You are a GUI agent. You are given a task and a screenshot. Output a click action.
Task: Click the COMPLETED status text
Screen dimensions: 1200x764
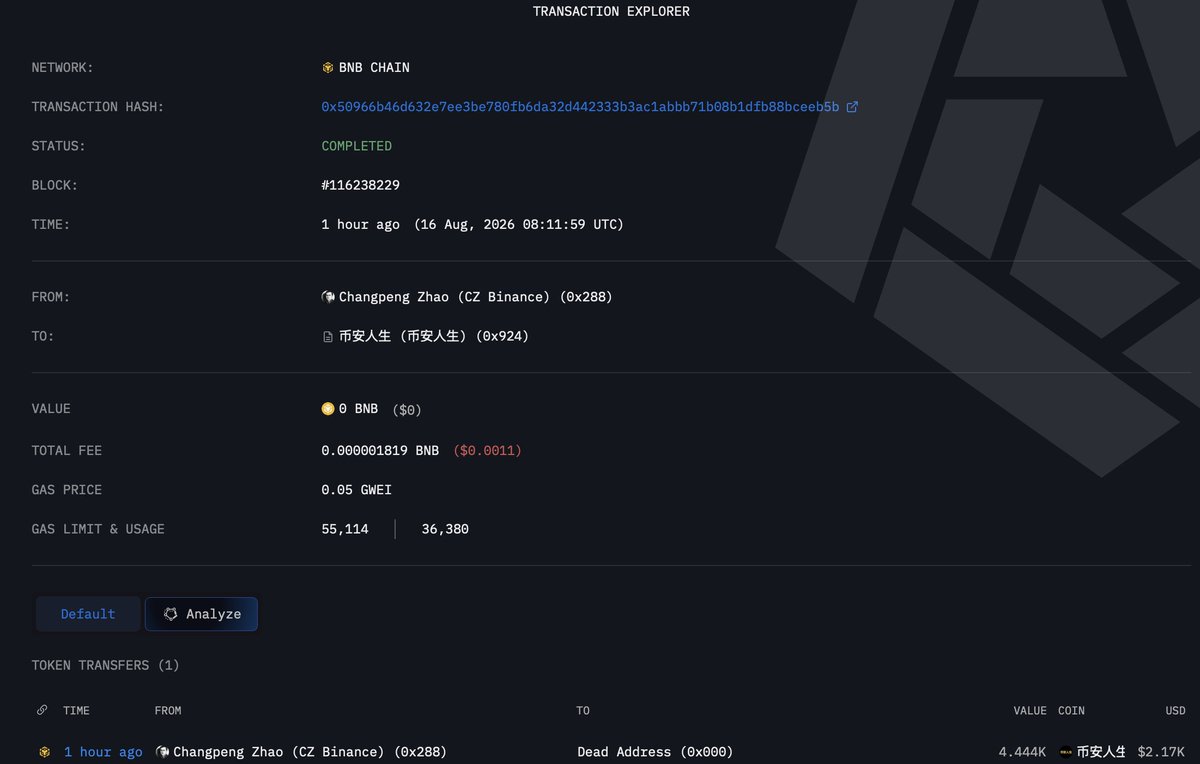(356, 146)
